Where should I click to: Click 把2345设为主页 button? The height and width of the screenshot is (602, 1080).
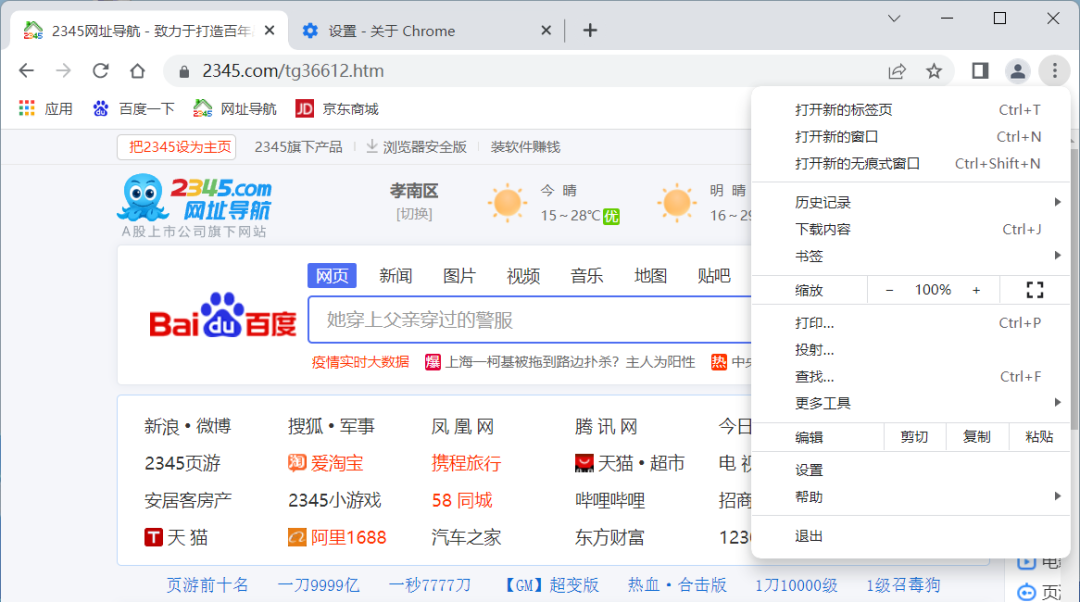177,147
